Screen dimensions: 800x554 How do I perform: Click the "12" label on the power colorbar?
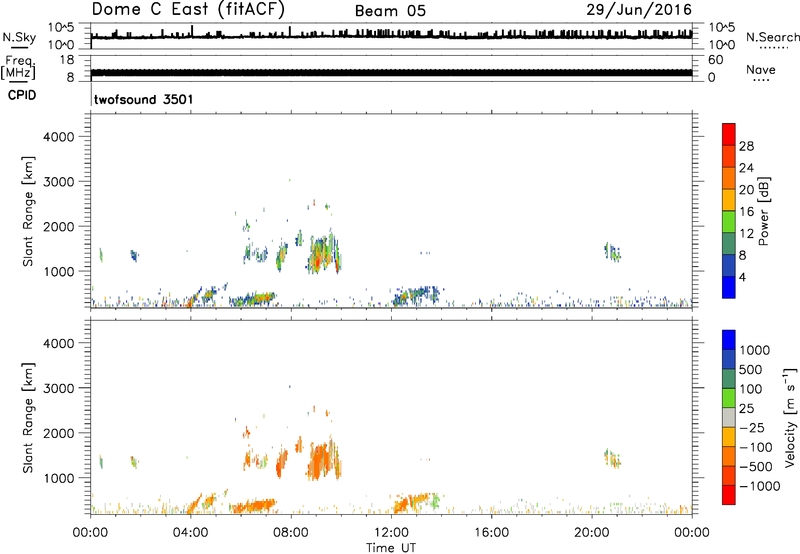746,234
